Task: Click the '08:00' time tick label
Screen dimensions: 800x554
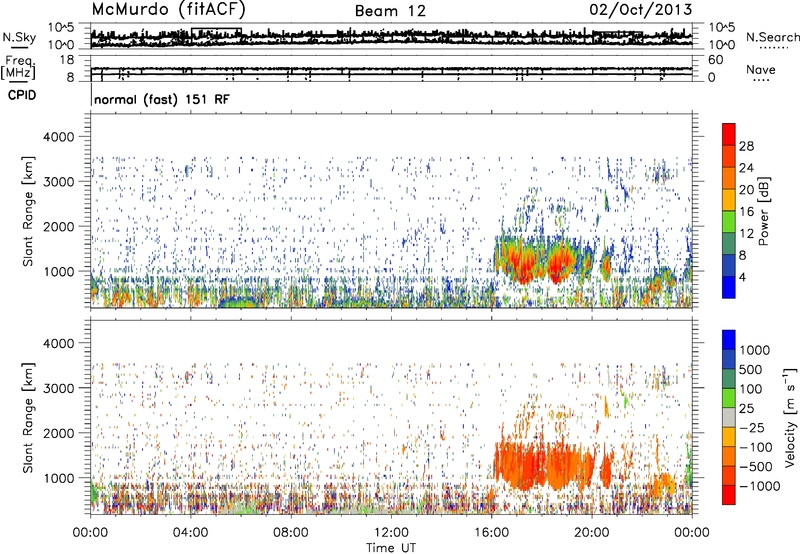Action: click(x=290, y=533)
